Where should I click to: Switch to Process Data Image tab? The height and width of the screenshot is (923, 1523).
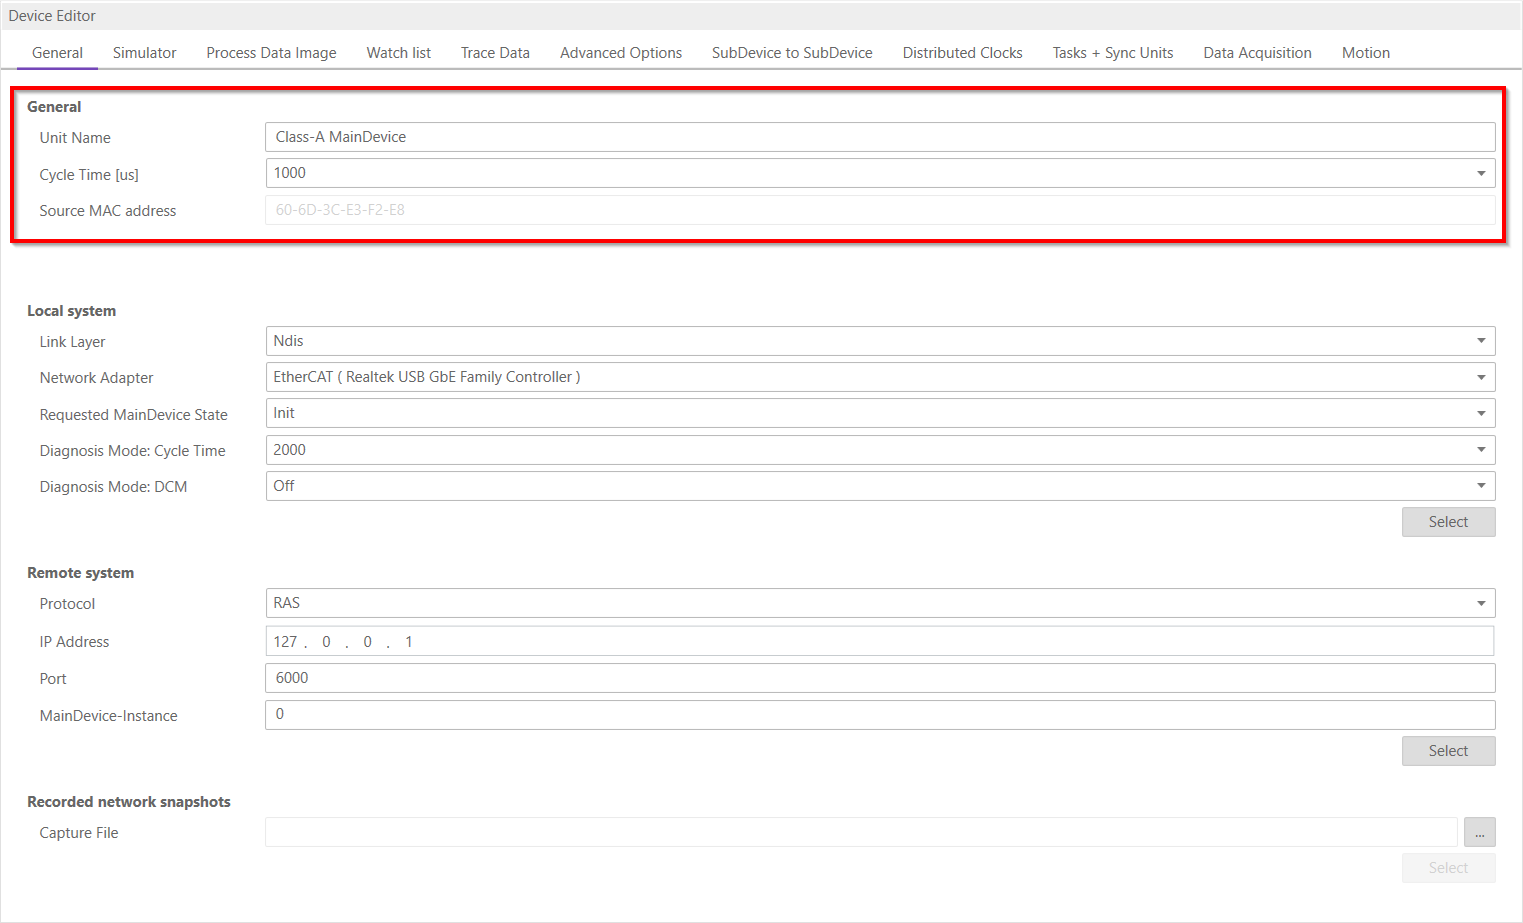click(x=271, y=53)
